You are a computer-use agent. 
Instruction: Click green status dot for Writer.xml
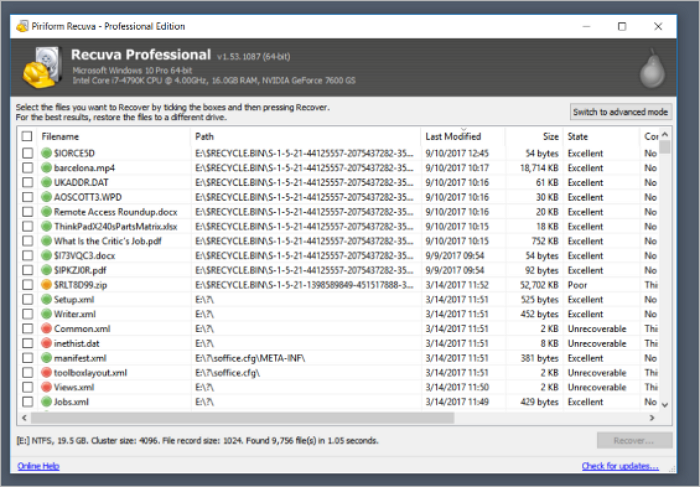[46, 314]
